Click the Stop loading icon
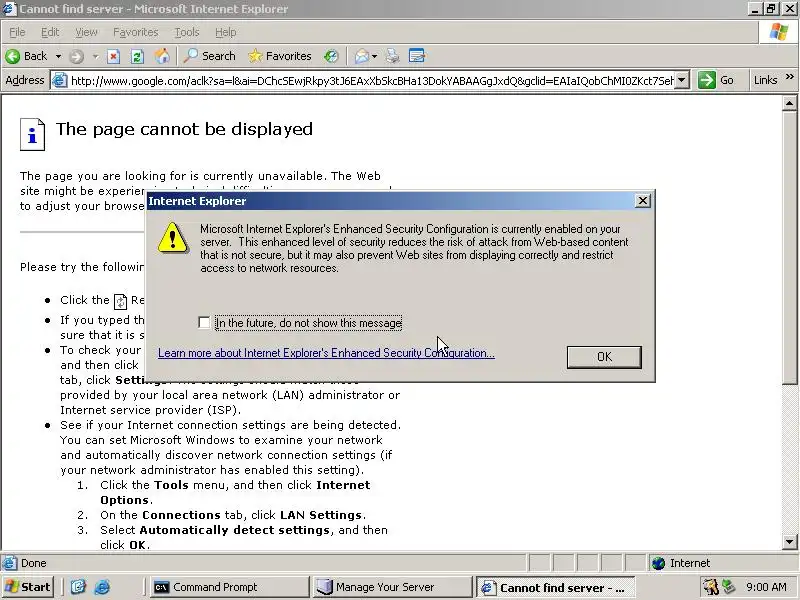This screenshot has width=800, height=600. pos(113,56)
